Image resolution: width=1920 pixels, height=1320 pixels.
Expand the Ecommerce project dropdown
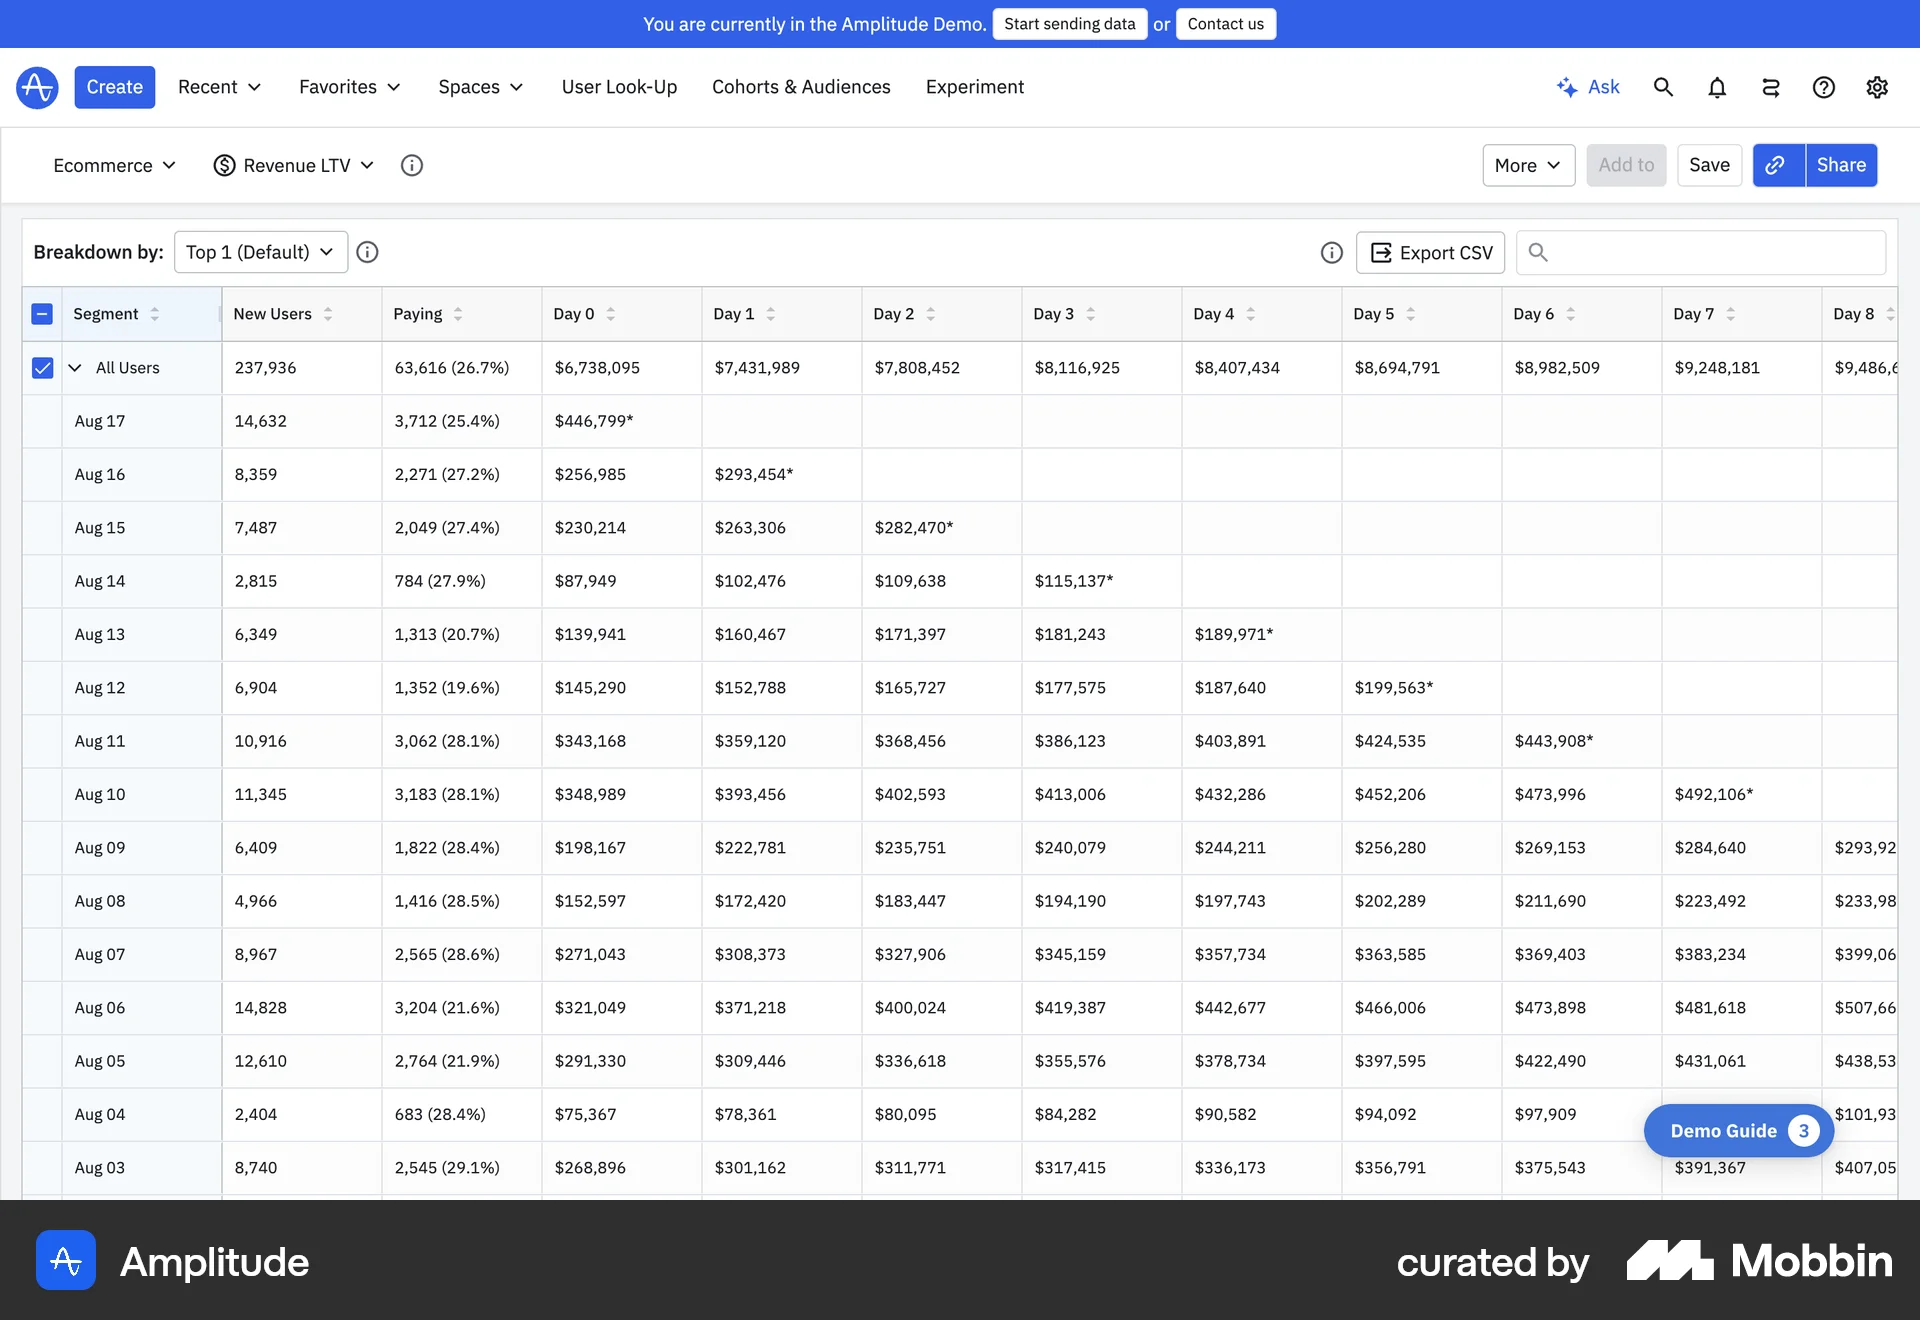click(114, 165)
